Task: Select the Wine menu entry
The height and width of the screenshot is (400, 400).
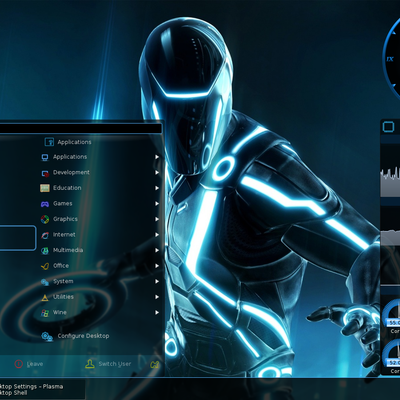Action: (100, 313)
